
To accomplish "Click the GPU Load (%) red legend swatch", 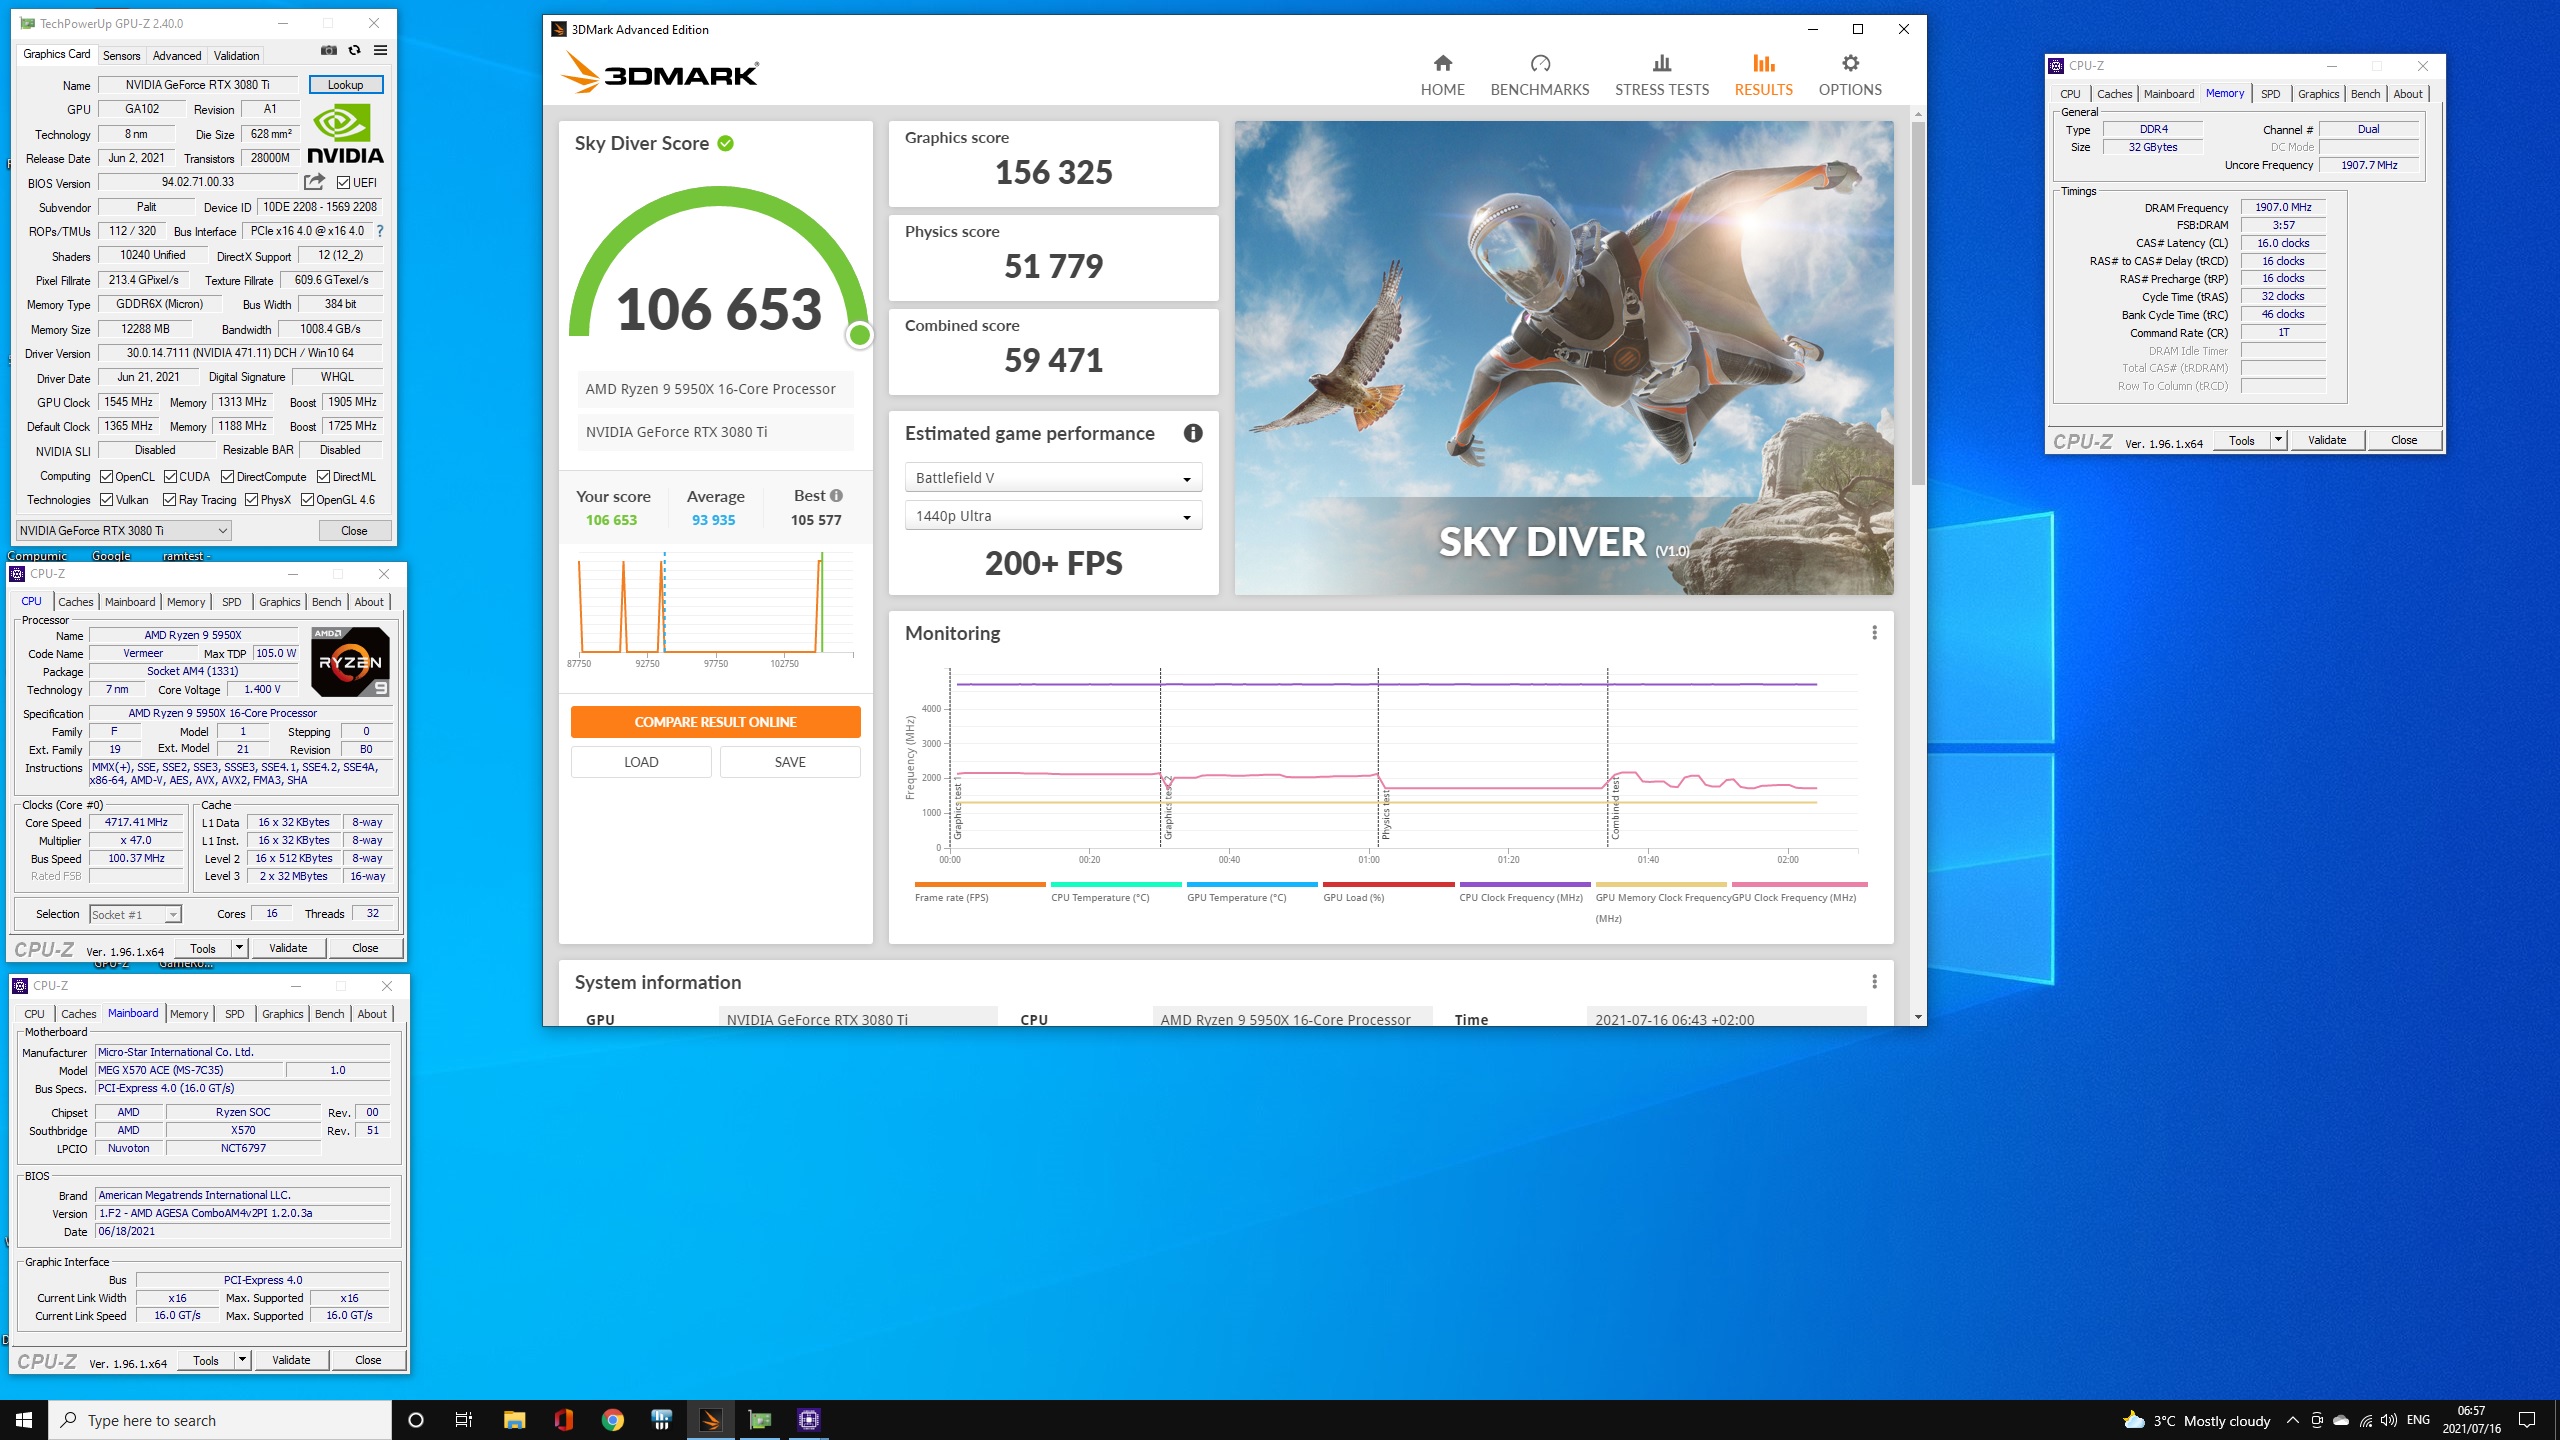I will 1388,884.
